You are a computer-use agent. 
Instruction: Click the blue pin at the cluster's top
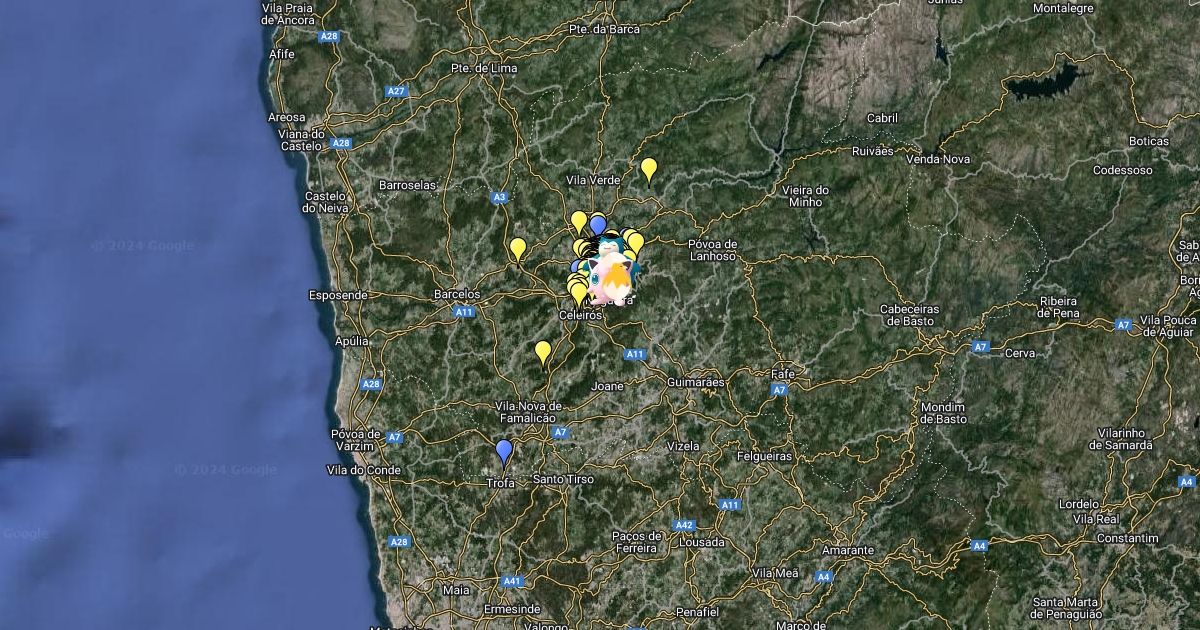tap(598, 224)
